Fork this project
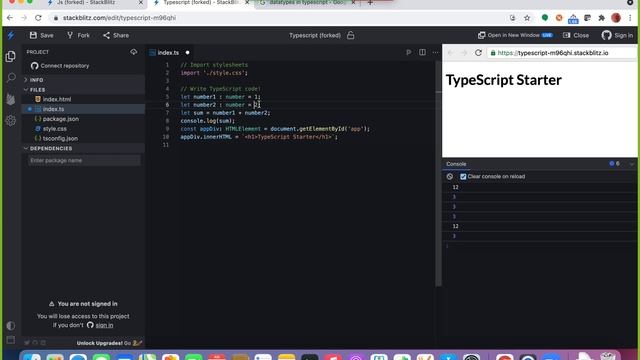 (x=78, y=36)
